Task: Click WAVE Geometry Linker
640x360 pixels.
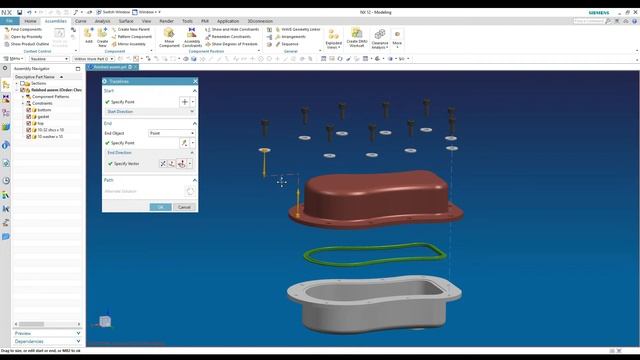Action: point(298,29)
